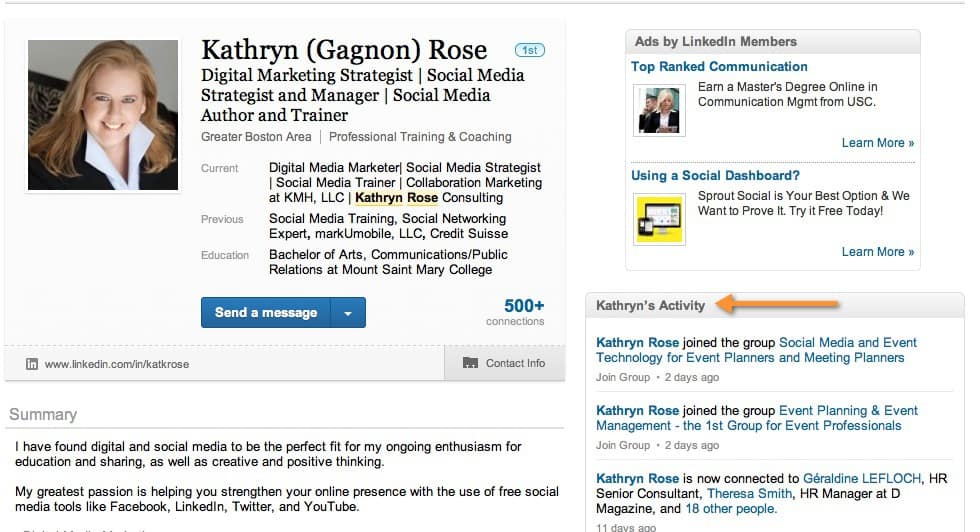This screenshot has width=980, height=532.
Task: Click the LinkedIn icon beside profile URL
Action: (x=32, y=364)
